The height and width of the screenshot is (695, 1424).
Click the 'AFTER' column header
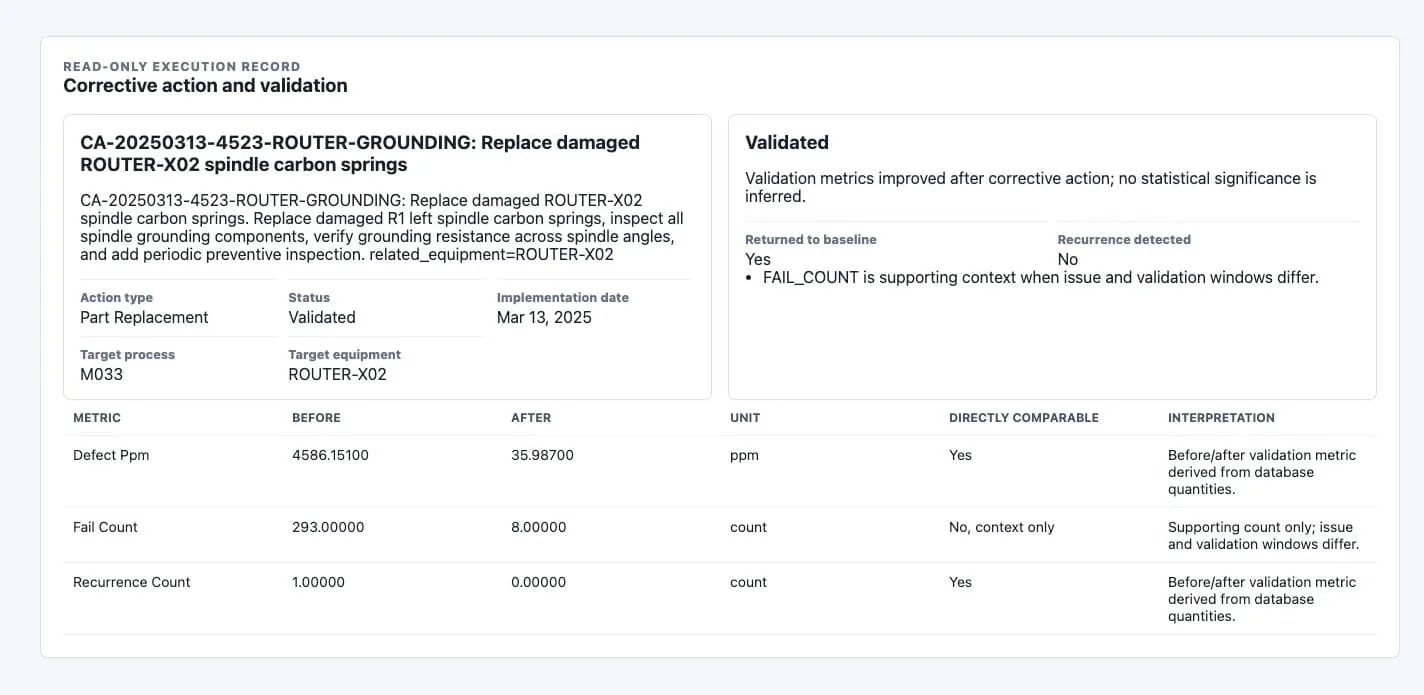click(x=531, y=418)
